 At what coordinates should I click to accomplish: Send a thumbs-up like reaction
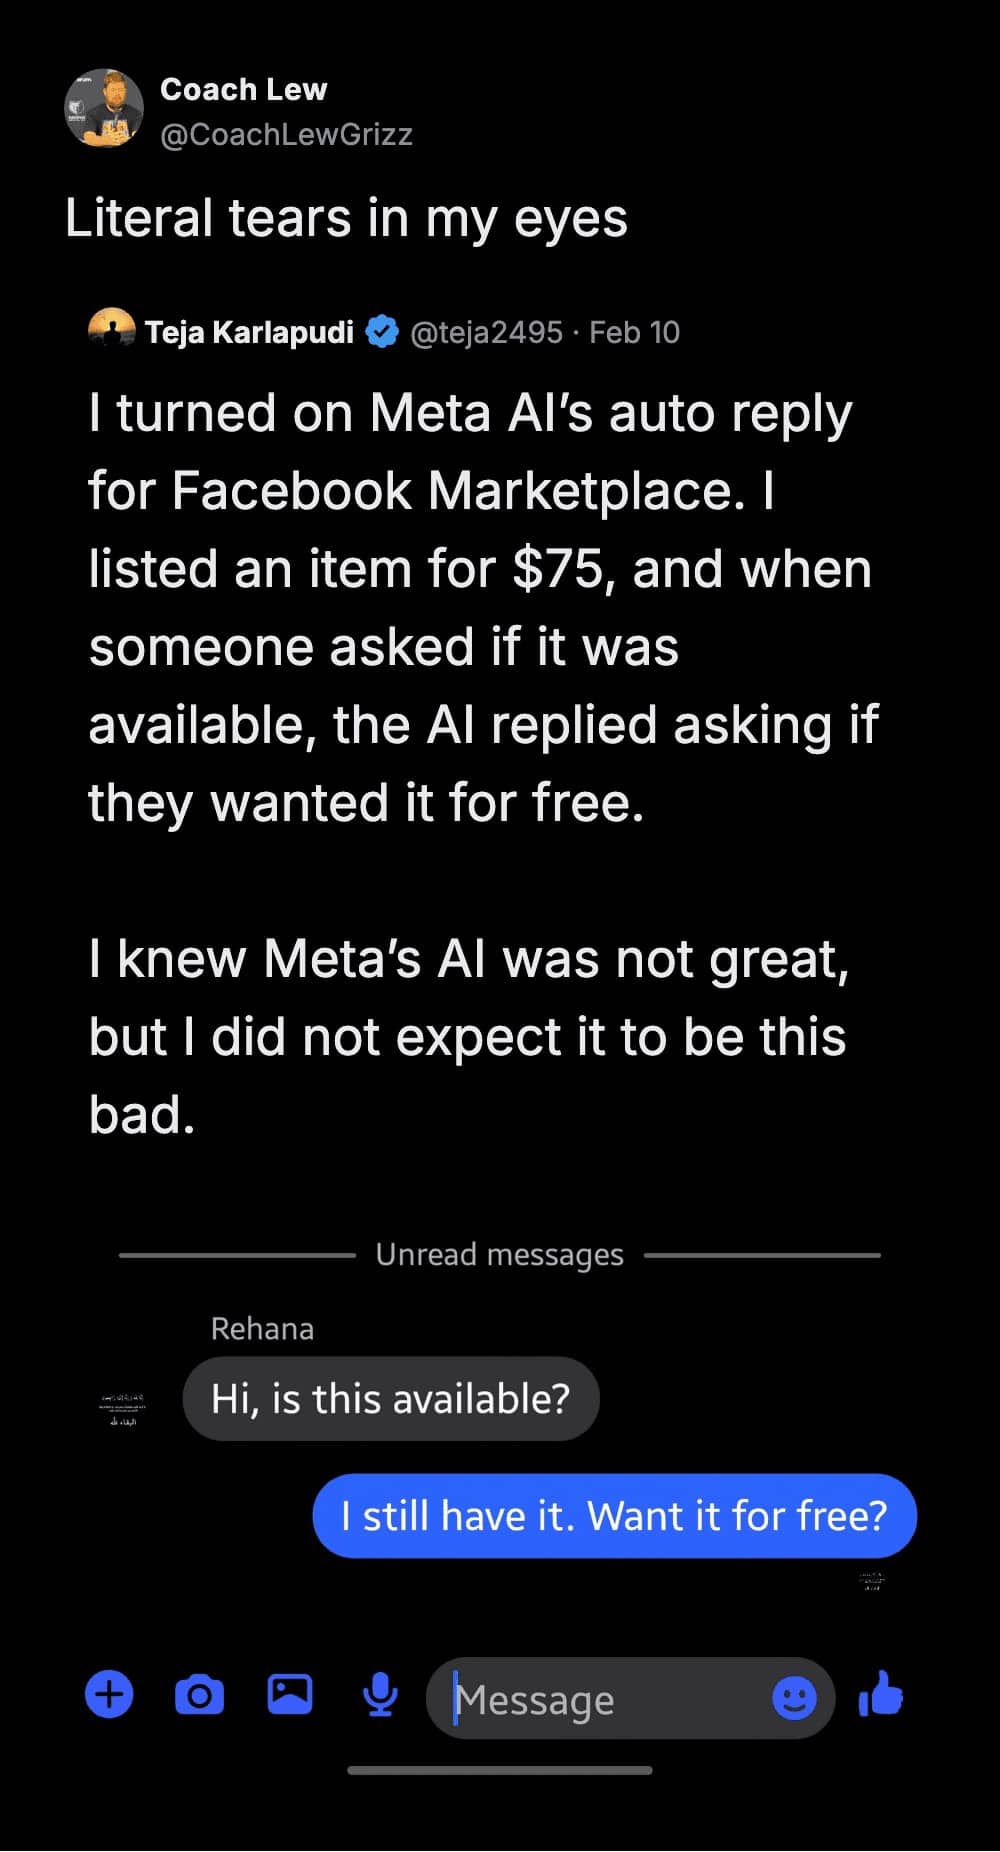[x=878, y=1694]
